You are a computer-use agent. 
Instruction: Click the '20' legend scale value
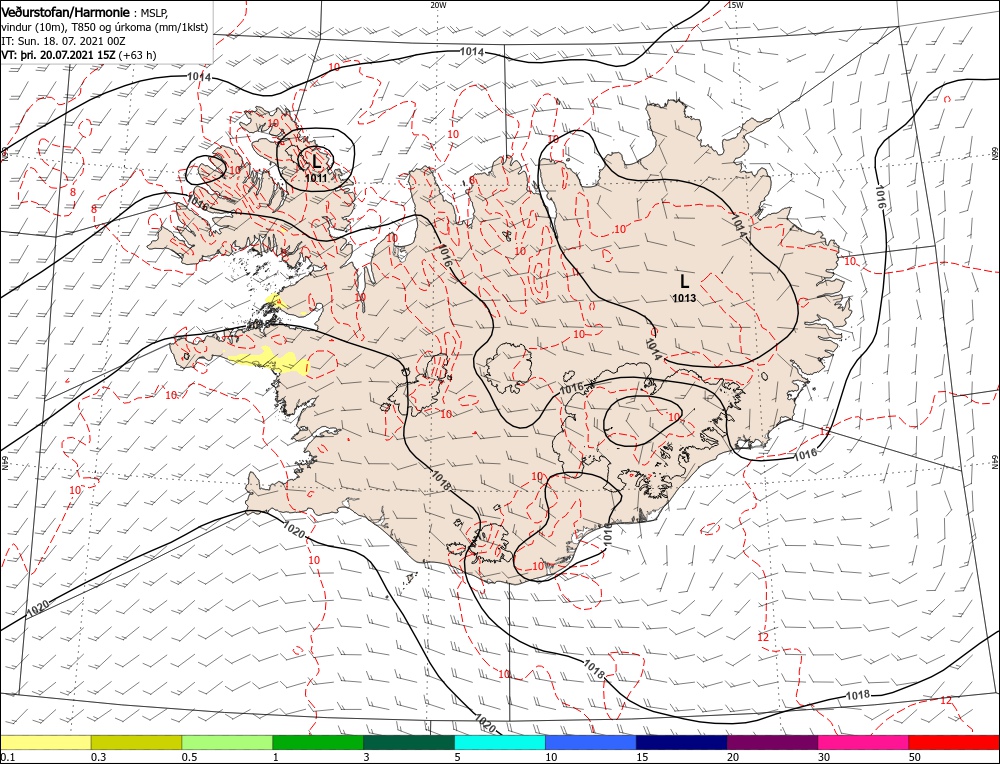(733, 757)
